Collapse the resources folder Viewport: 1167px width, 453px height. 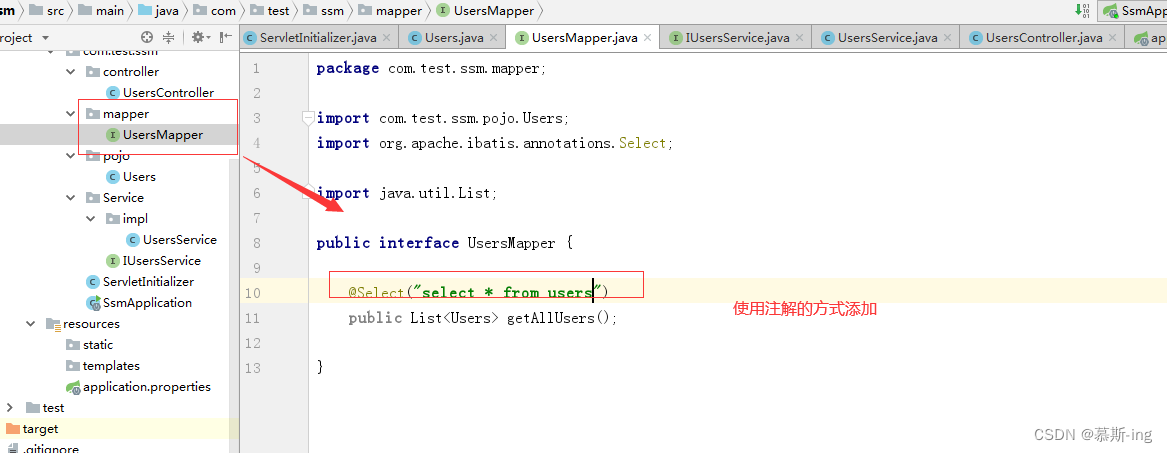click(x=31, y=324)
